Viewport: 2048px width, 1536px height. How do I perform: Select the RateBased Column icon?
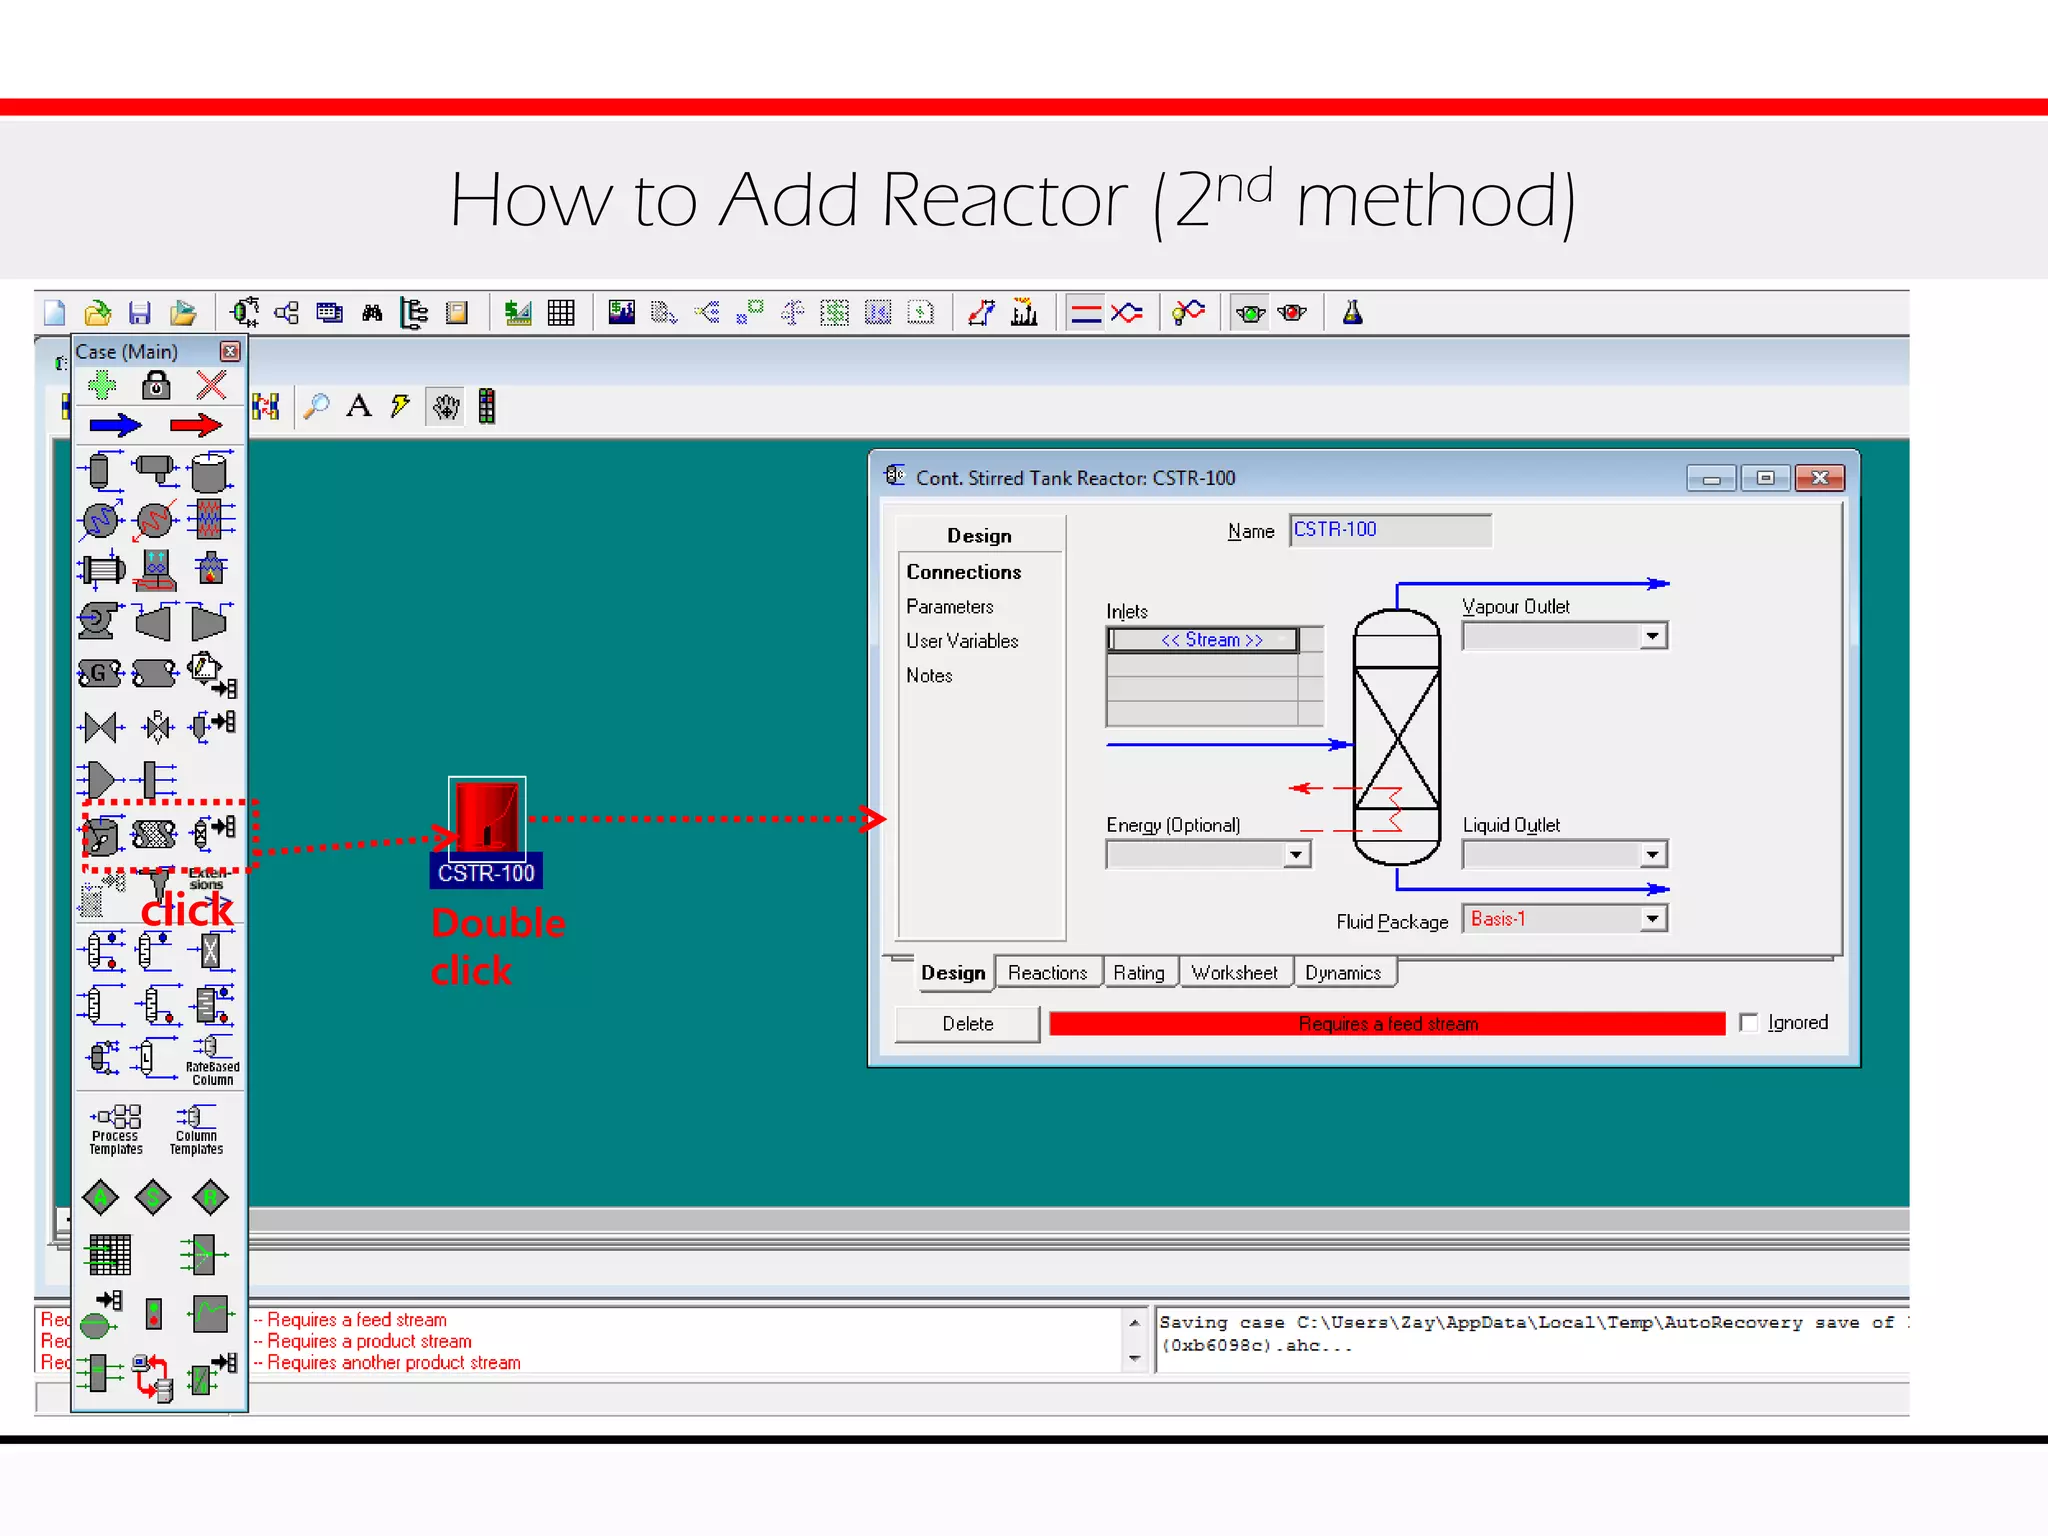tap(212, 1060)
